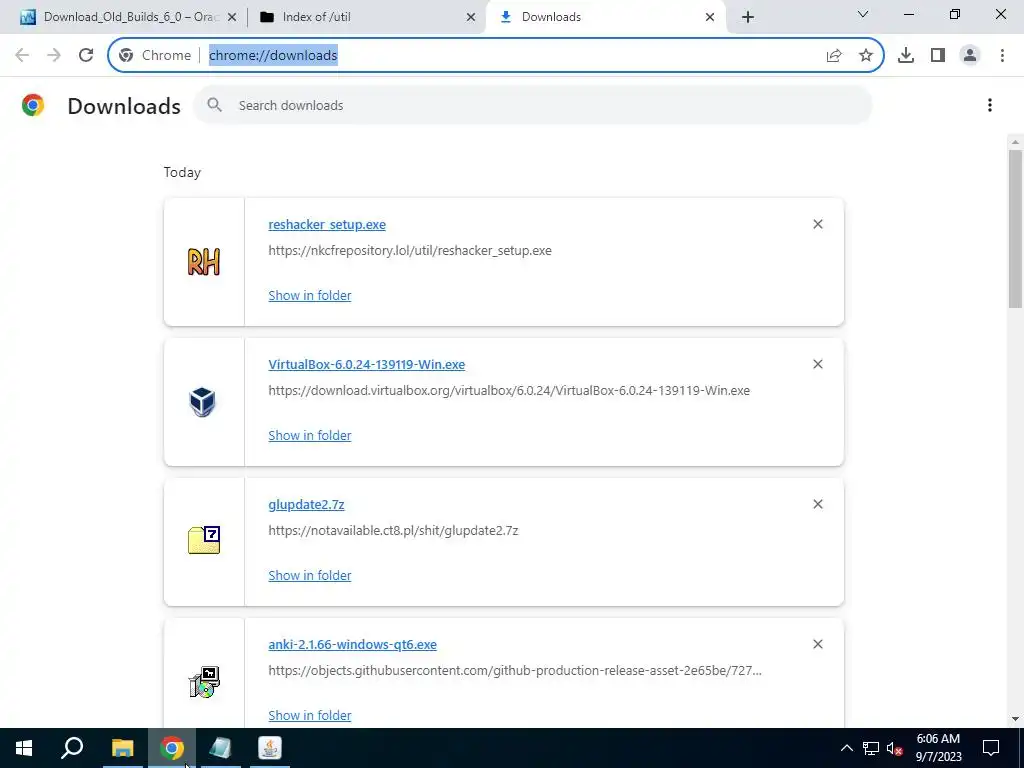Open a new browser tab
Viewport: 1024px width, 768px height.
(748, 17)
